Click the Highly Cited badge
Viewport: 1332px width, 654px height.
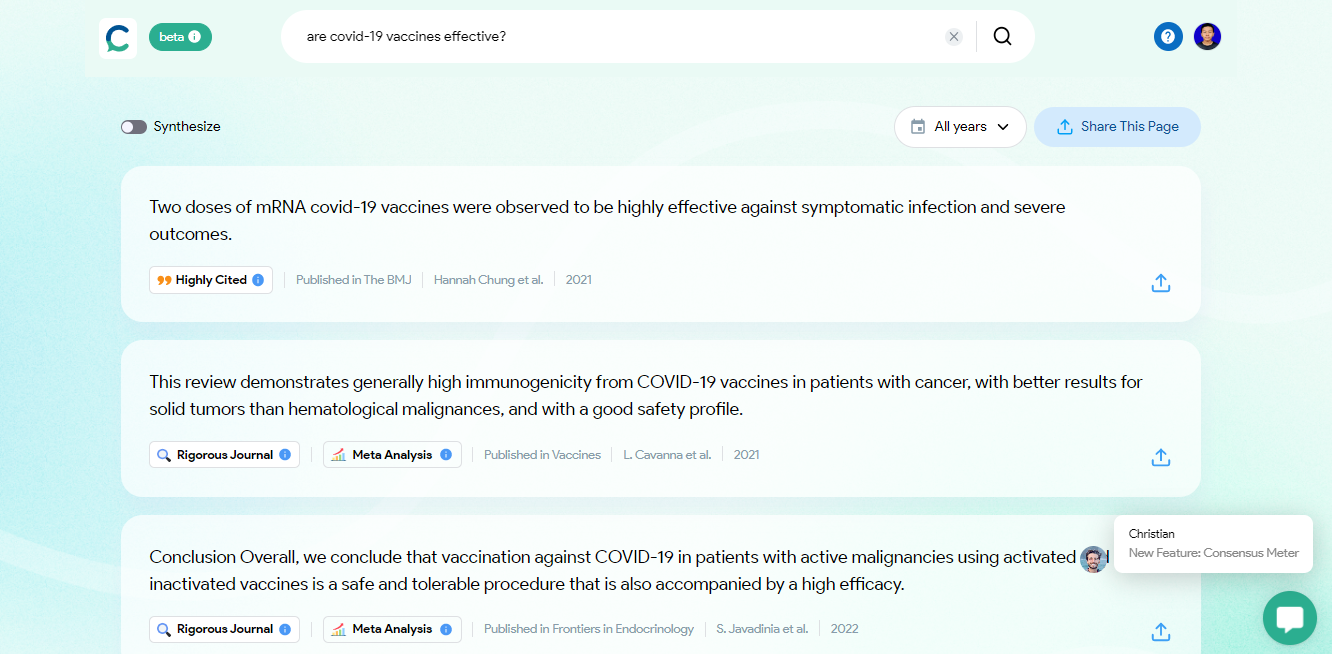tap(211, 280)
